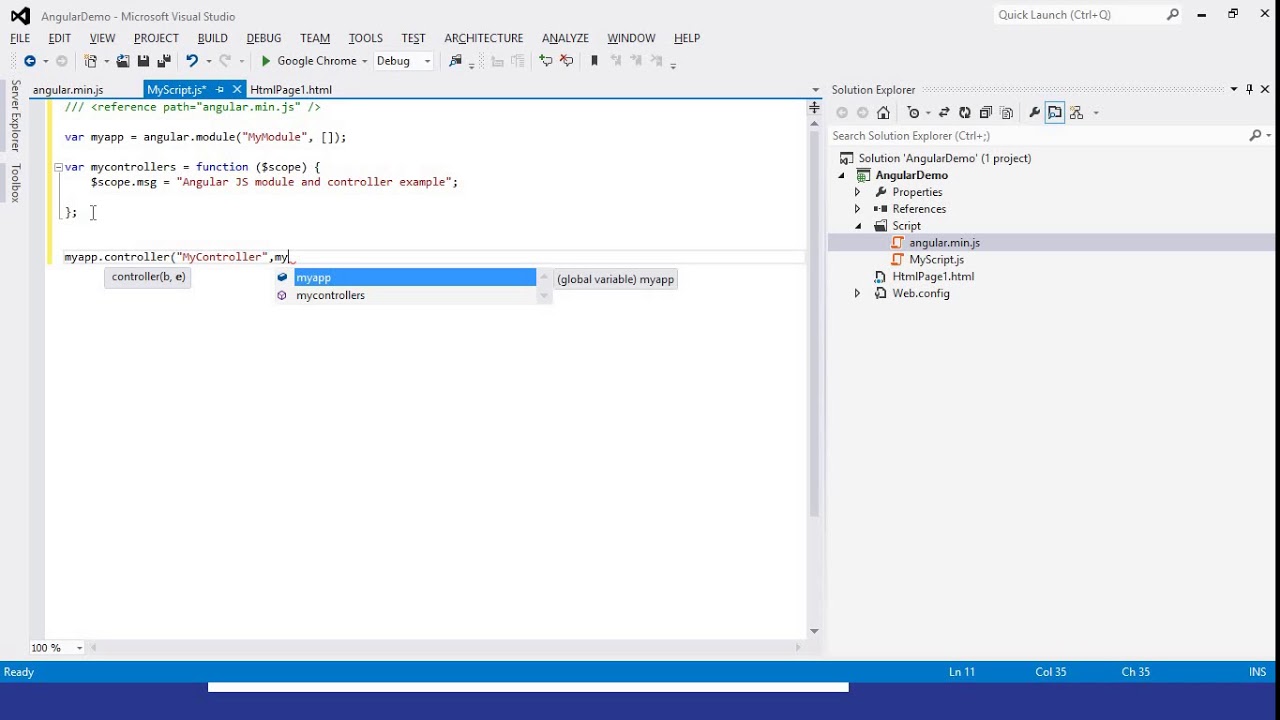The image size is (1280, 720).
Task: Select angular.min.js in Solution Explorer
Action: coord(944,243)
